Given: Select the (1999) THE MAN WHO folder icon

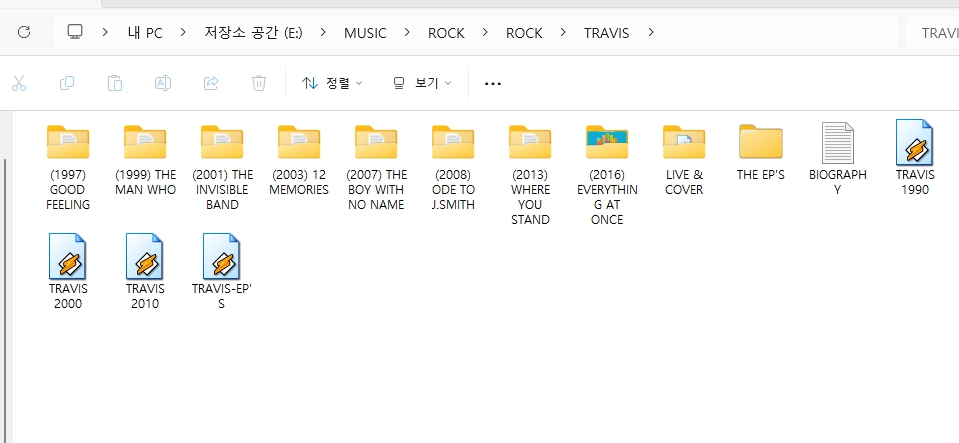Looking at the screenshot, I should (x=145, y=142).
